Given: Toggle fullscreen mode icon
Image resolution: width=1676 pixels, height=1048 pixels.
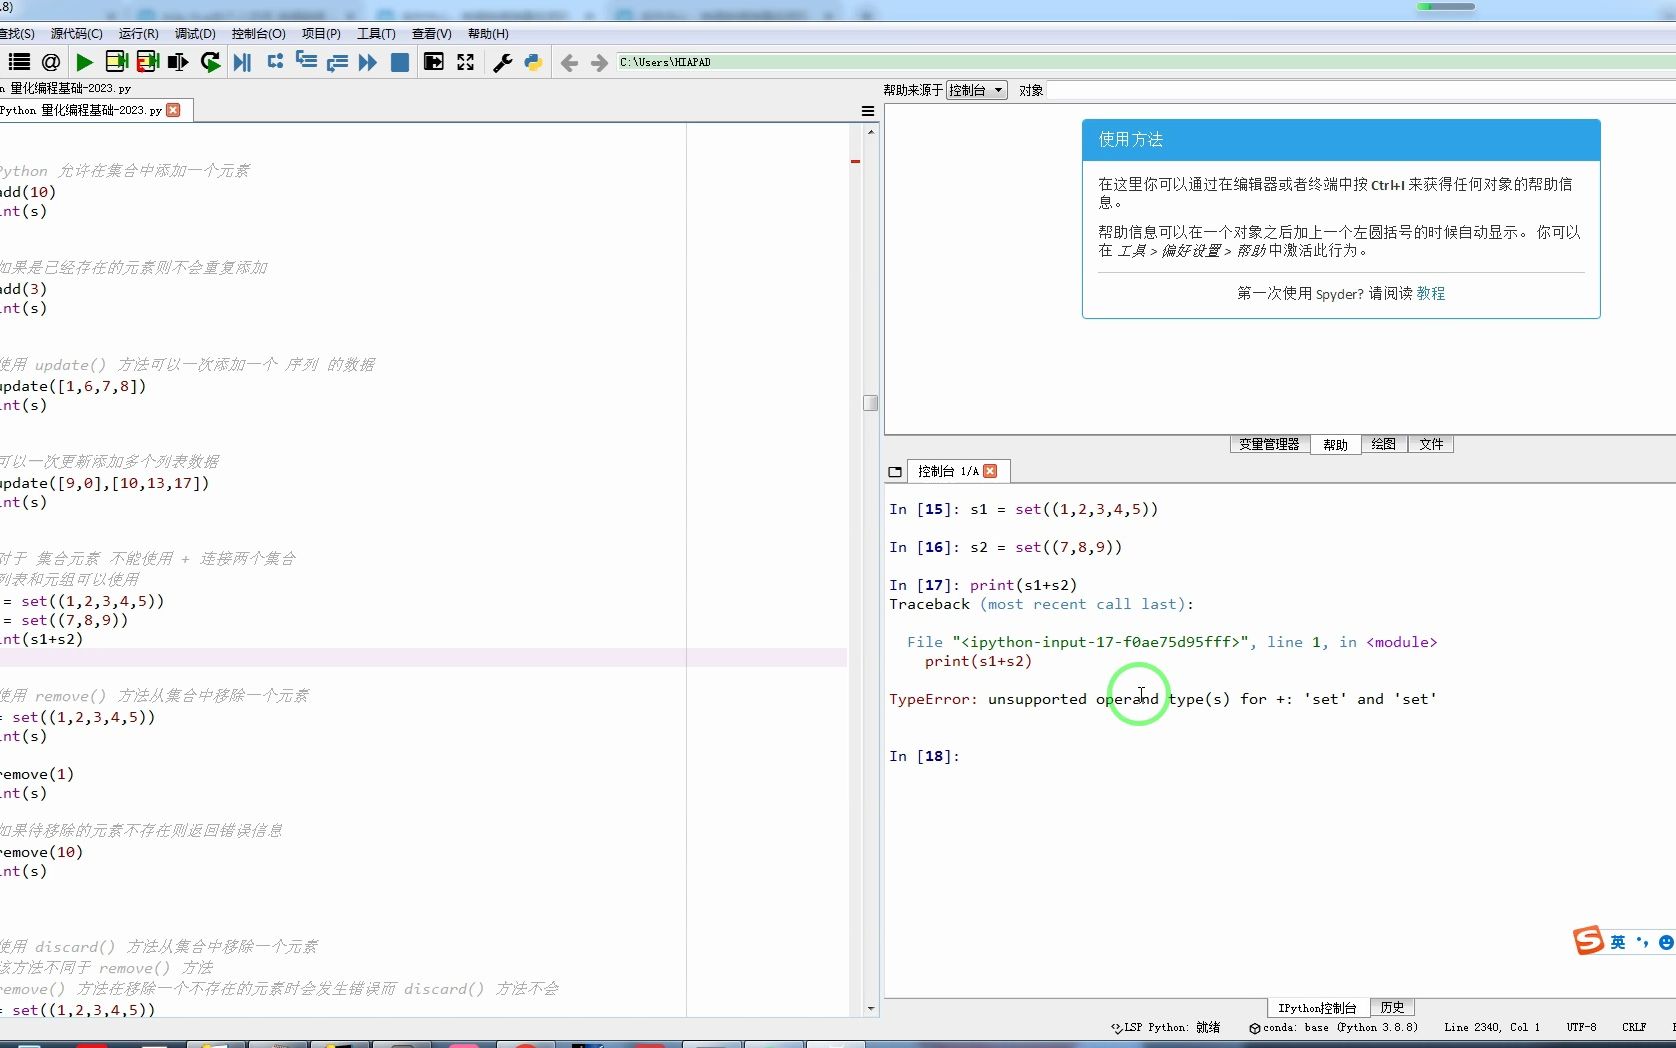Looking at the screenshot, I should point(466,62).
